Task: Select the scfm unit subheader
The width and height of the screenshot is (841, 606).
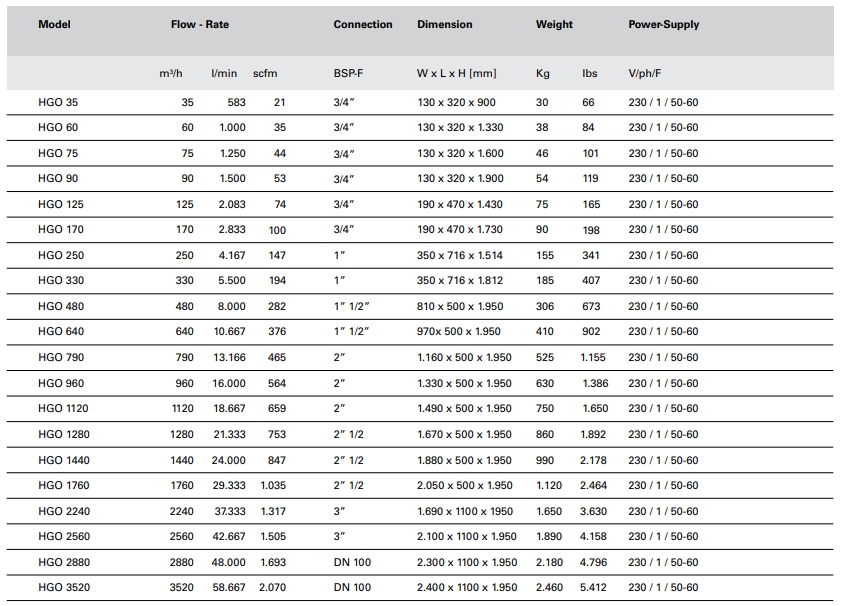Action: pyautogui.click(x=265, y=74)
